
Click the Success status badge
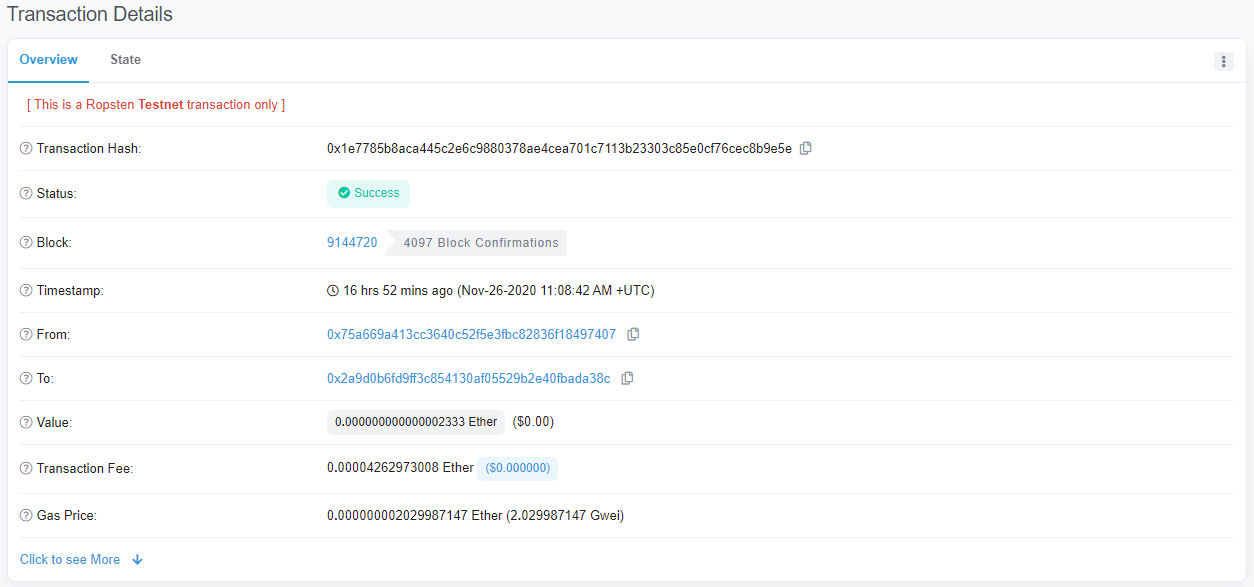pyautogui.click(x=368, y=193)
